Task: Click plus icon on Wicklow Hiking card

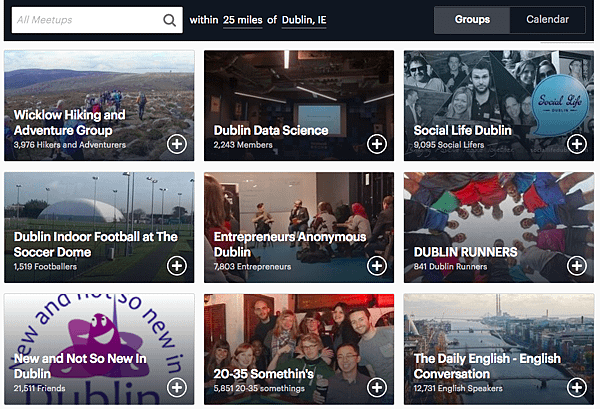Action: [177, 144]
